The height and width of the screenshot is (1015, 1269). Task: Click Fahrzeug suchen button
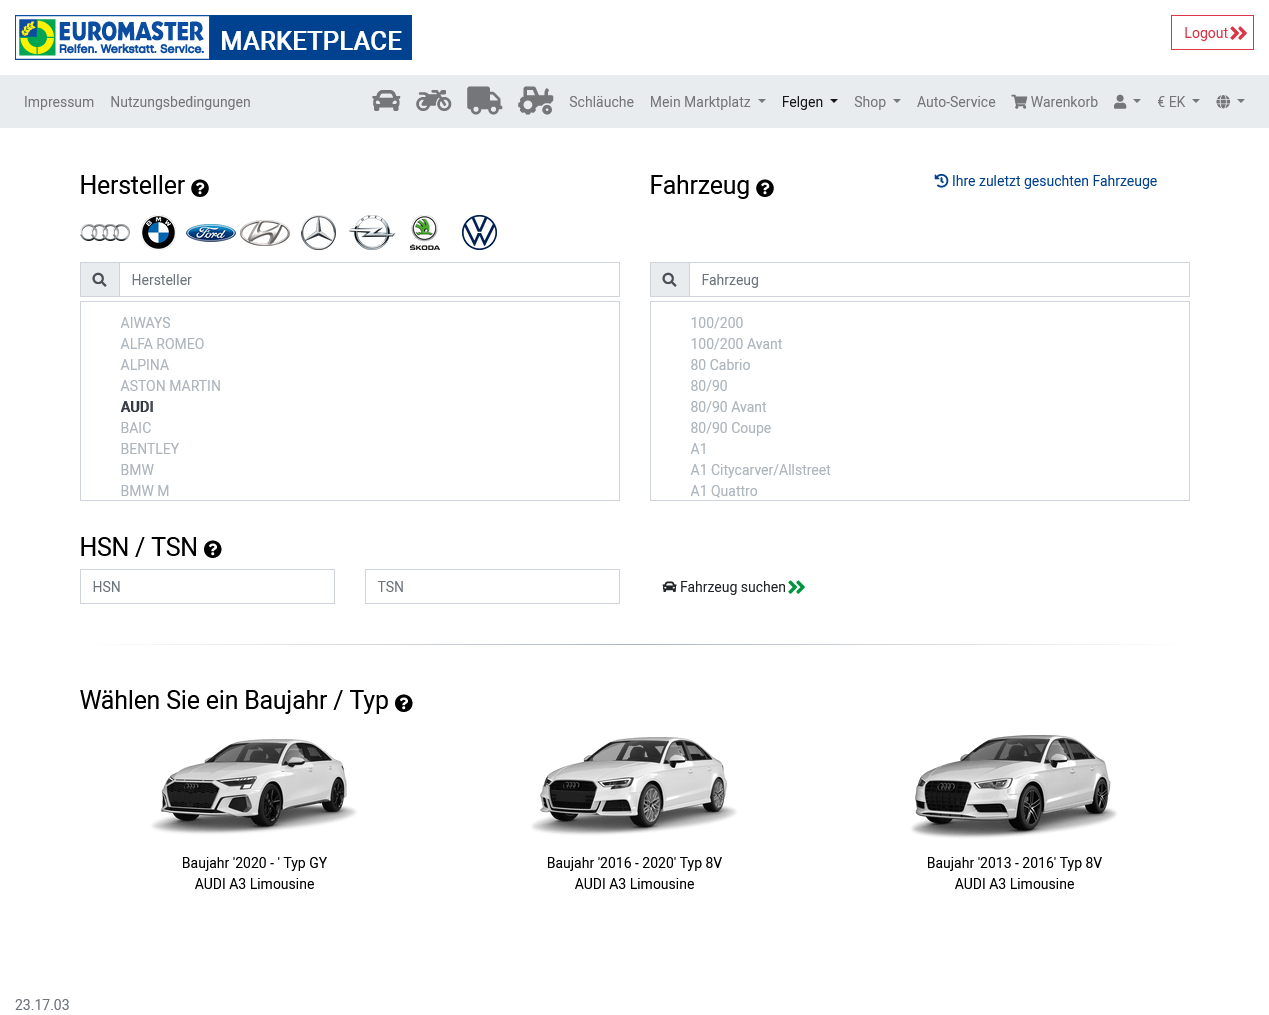(733, 587)
